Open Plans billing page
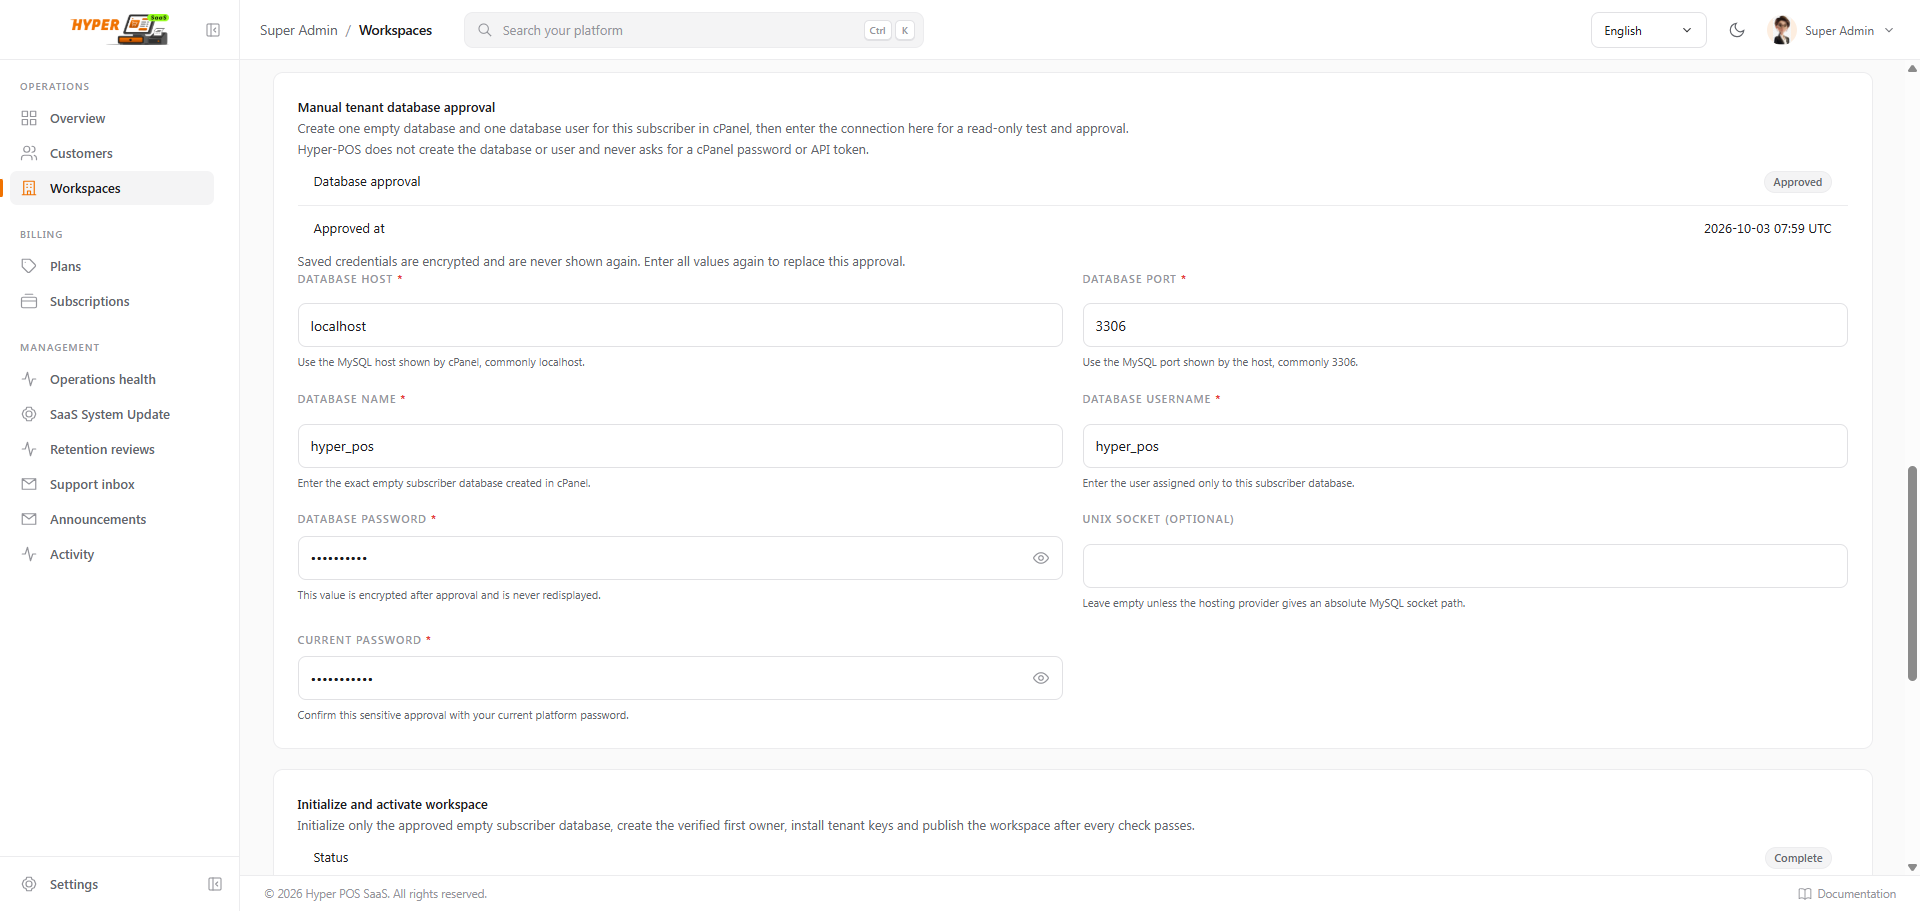This screenshot has width=1920, height=911. pyautogui.click(x=112, y=266)
